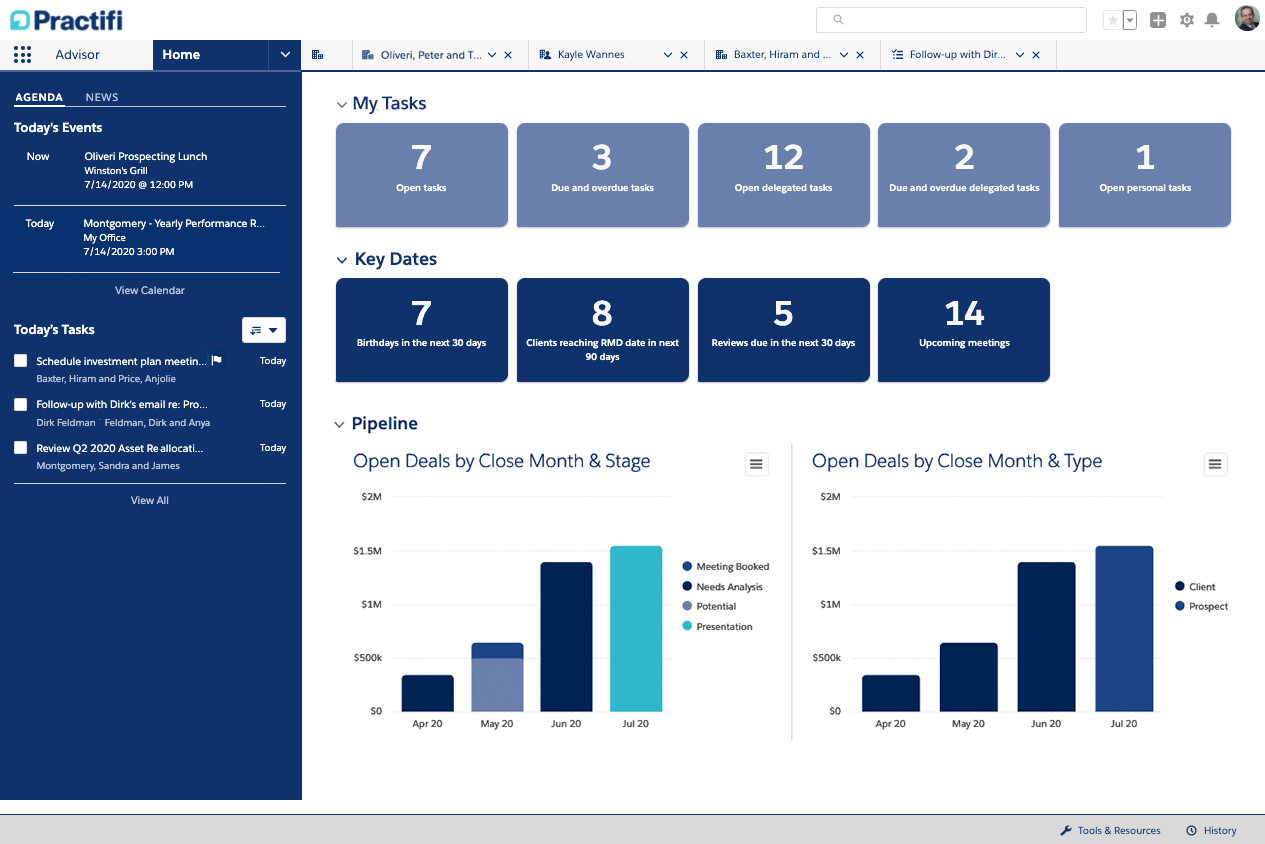The image size is (1265, 844).
Task: Check off Schedule investment plan meeting task
Action: 21,360
